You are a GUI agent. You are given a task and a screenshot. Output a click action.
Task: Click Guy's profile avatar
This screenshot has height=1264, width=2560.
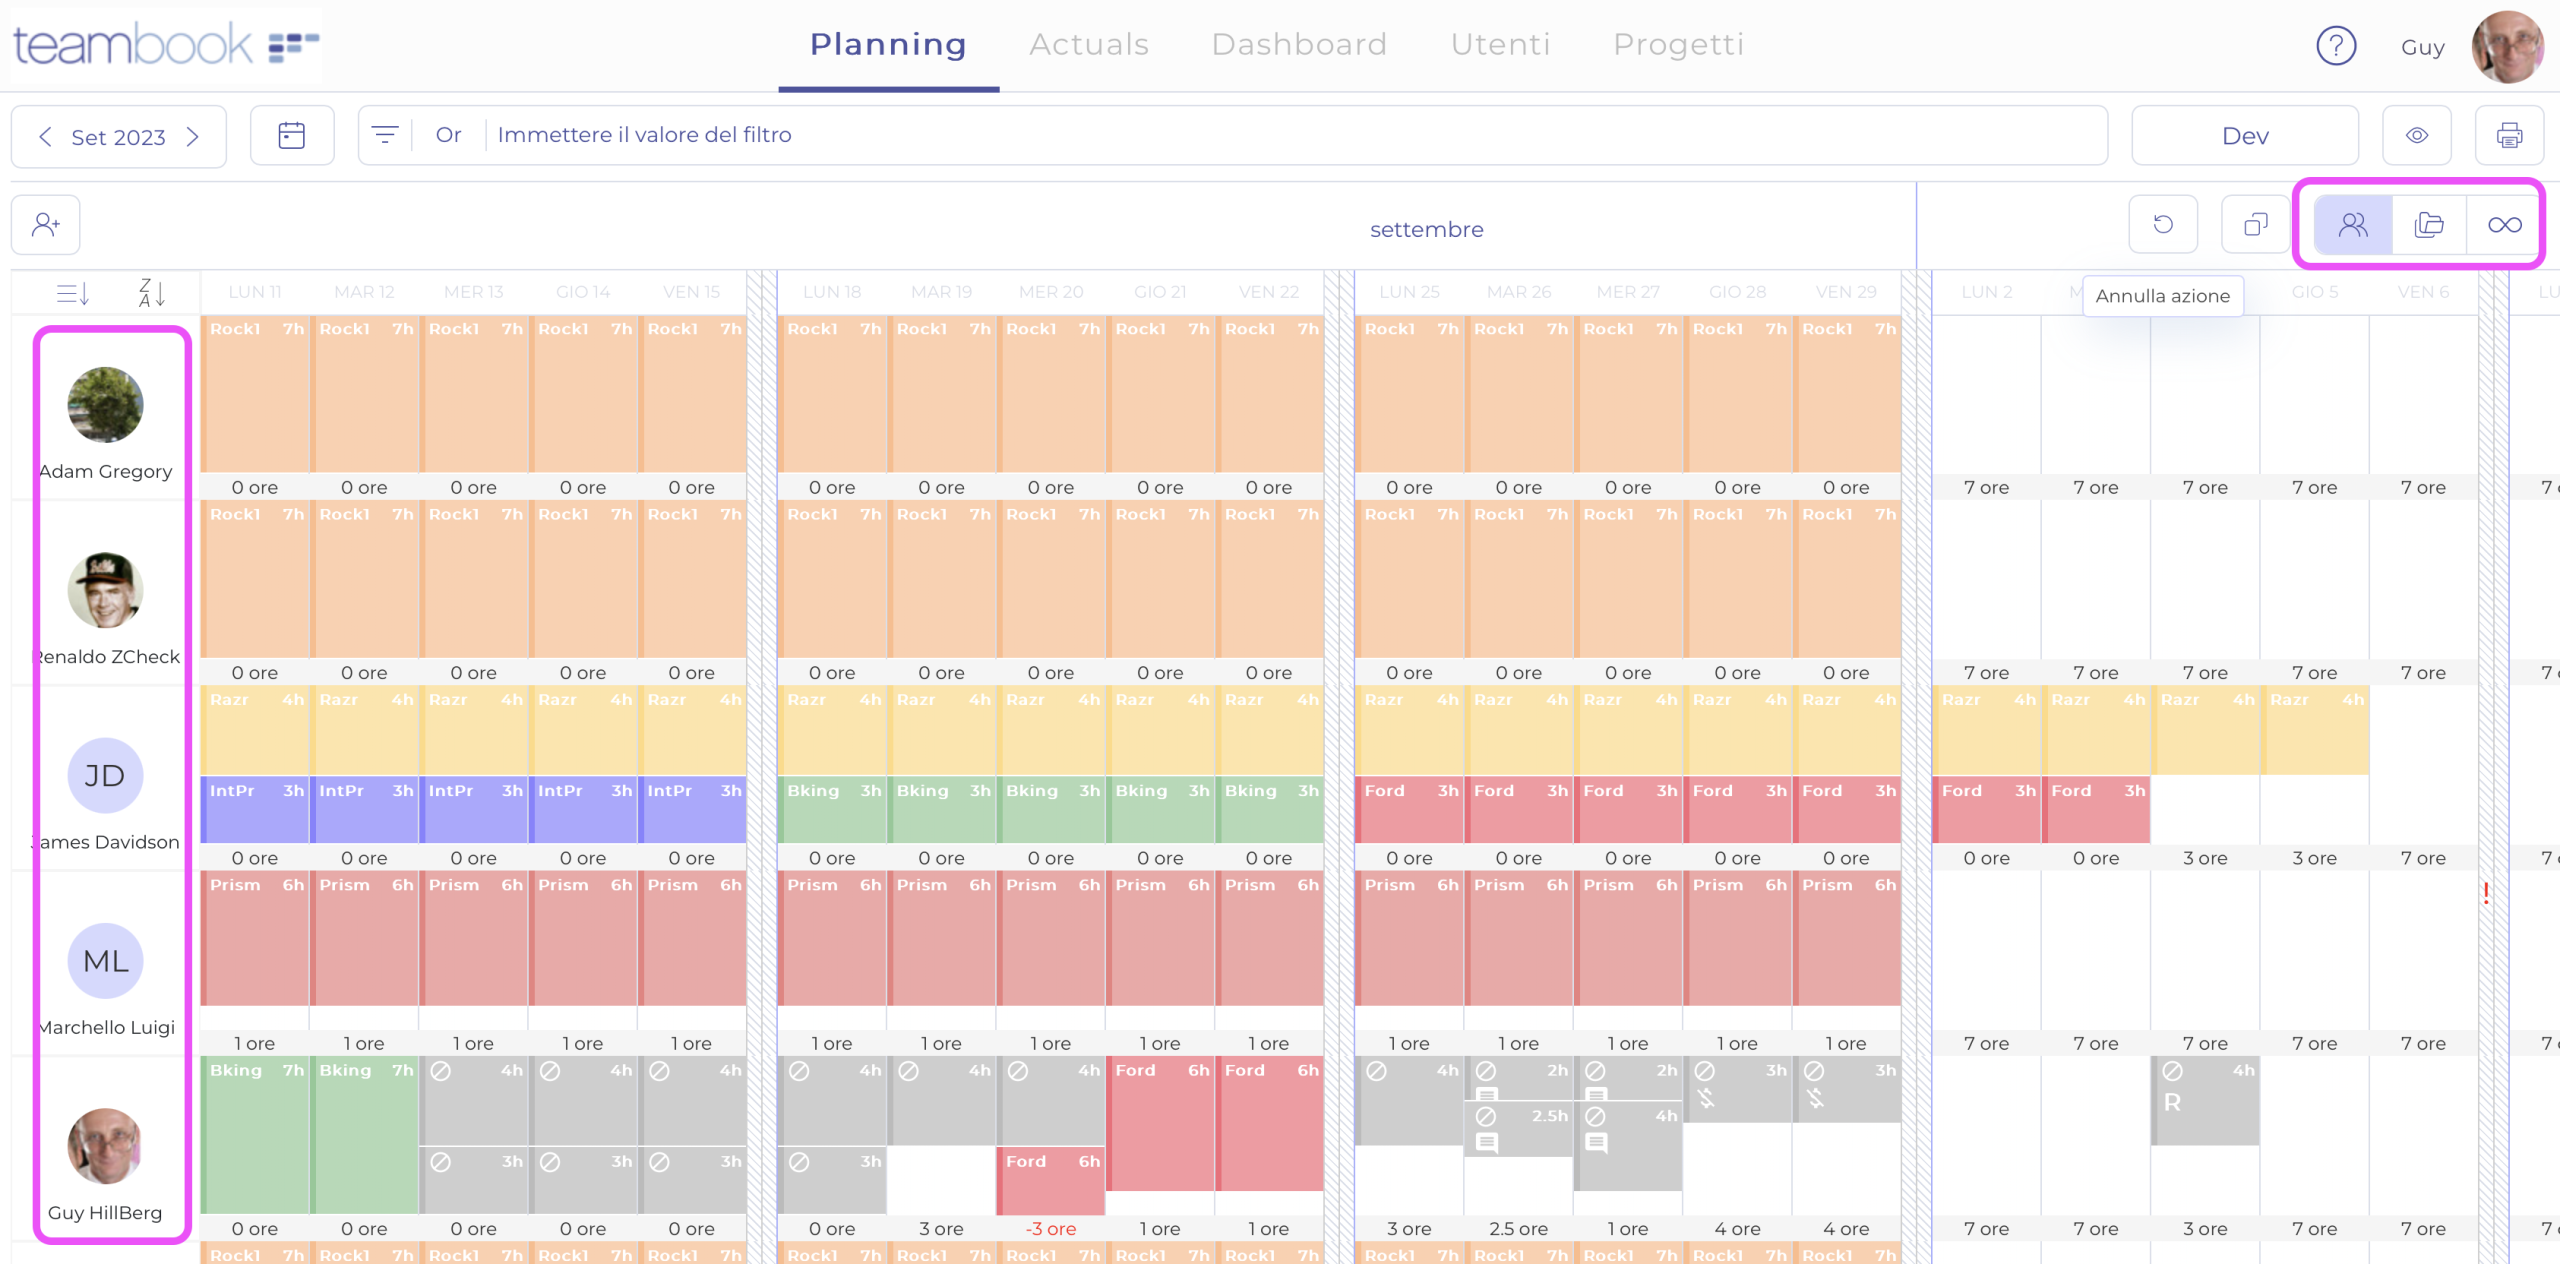(x=2504, y=46)
